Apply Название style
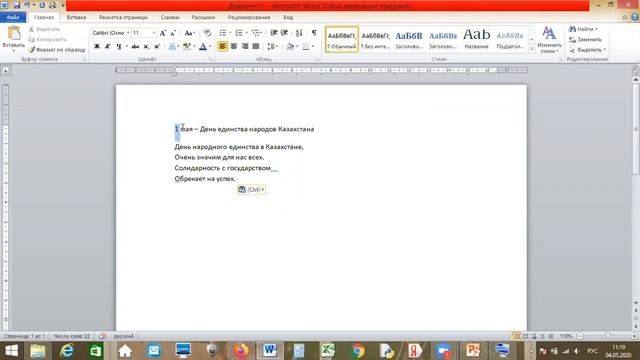 pos(476,40)
